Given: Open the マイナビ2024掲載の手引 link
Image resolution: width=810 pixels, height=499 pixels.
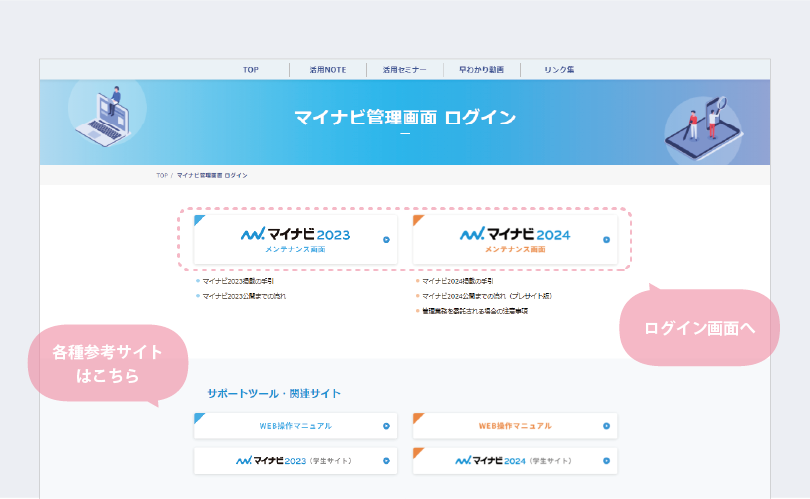Looking at the screenshot, I should [x=458, y=281].
